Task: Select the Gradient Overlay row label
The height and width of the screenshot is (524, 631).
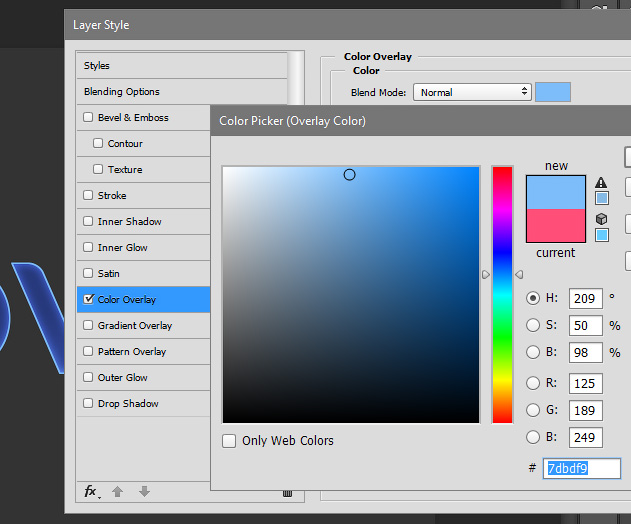Action: pos(135,326)
